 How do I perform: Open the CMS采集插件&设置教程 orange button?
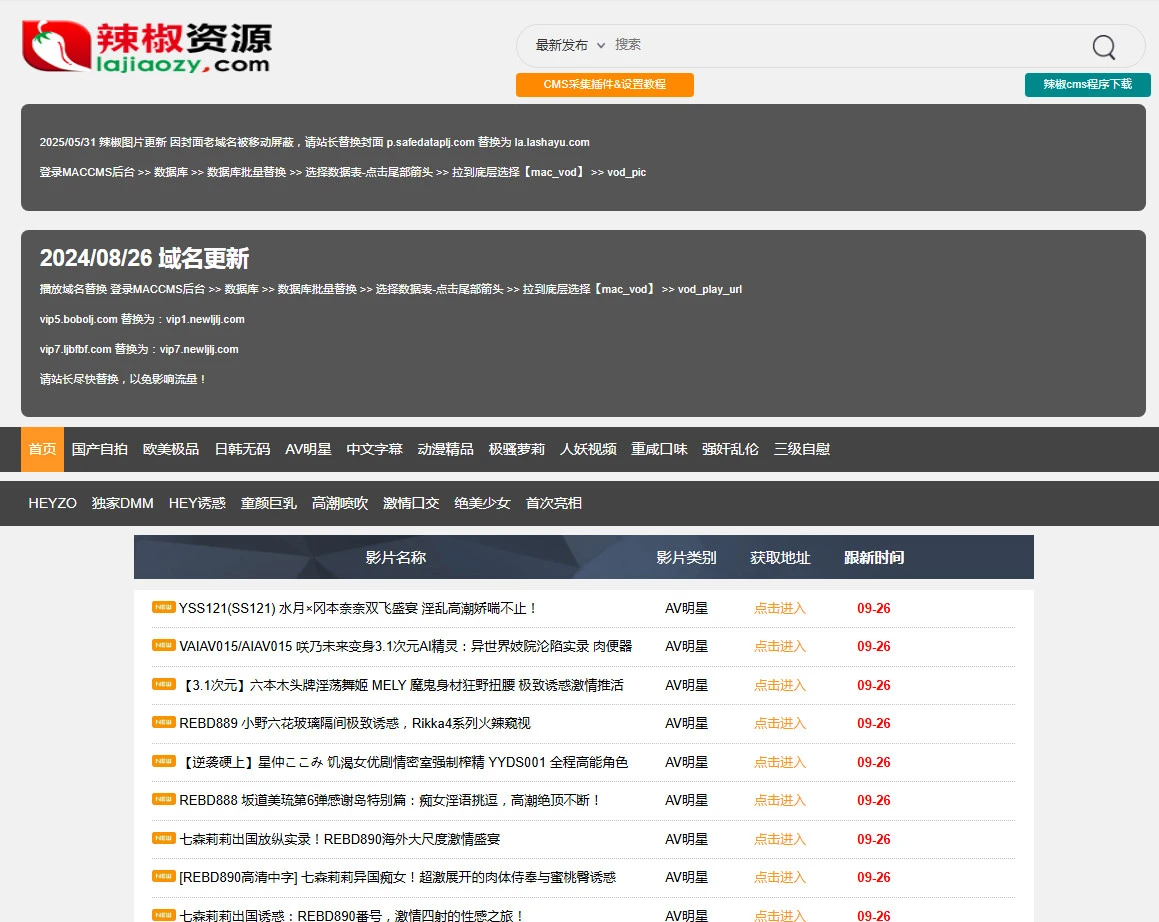pyautogui.click(x=604, y=85)
